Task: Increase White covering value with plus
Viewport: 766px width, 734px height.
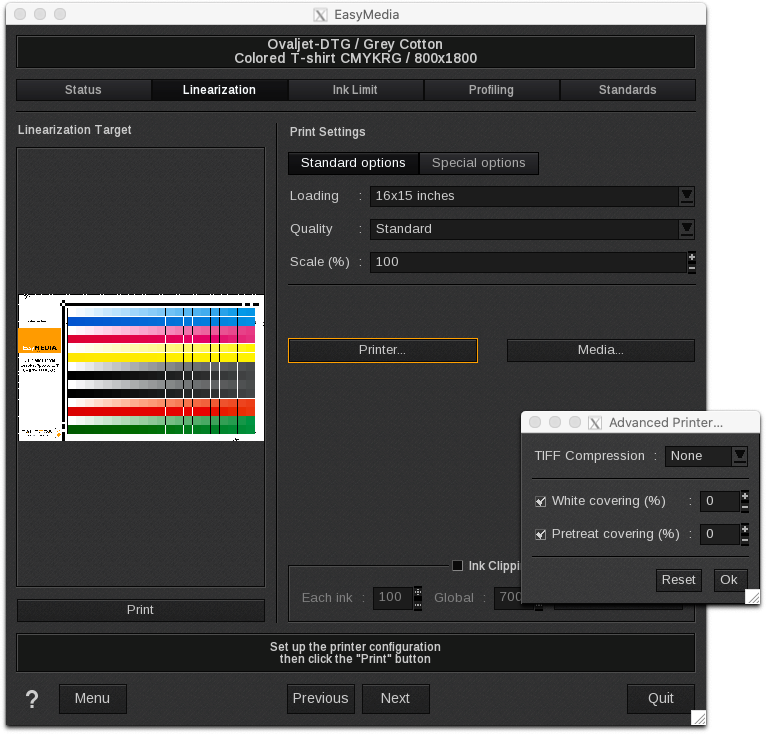Action: point(744,496)
